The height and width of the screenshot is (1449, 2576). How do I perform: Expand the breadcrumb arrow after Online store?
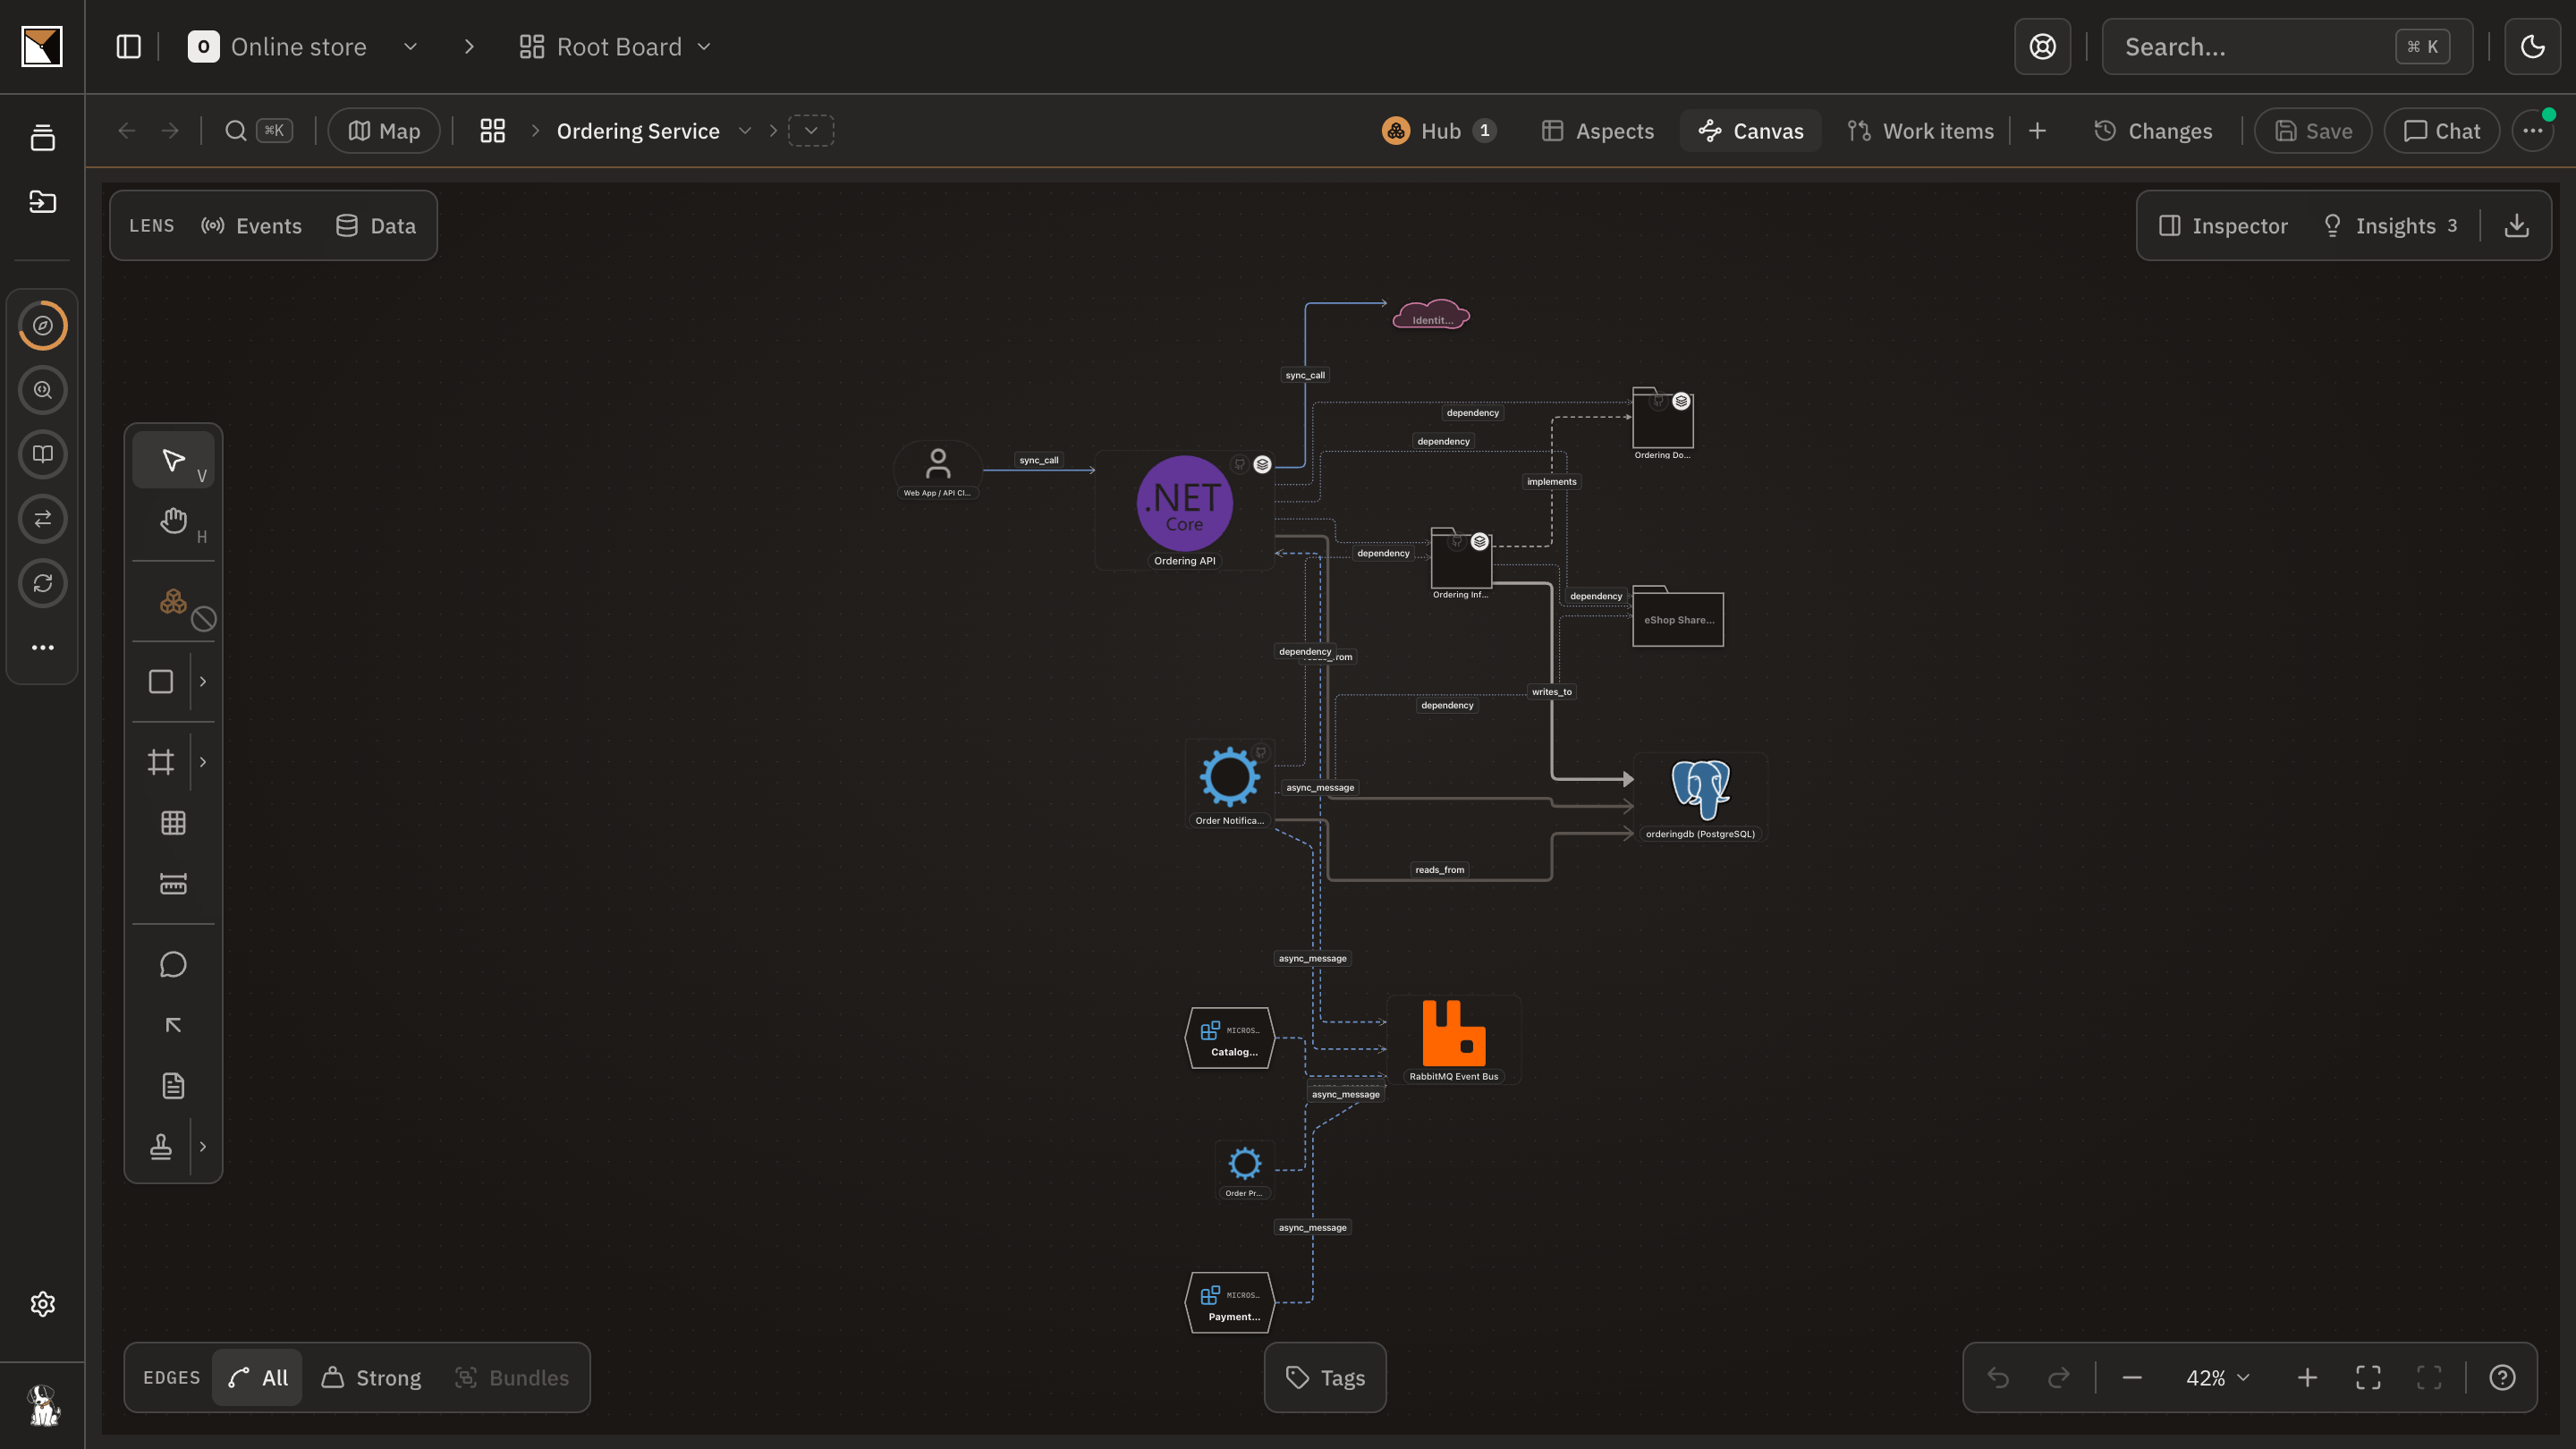469,47
